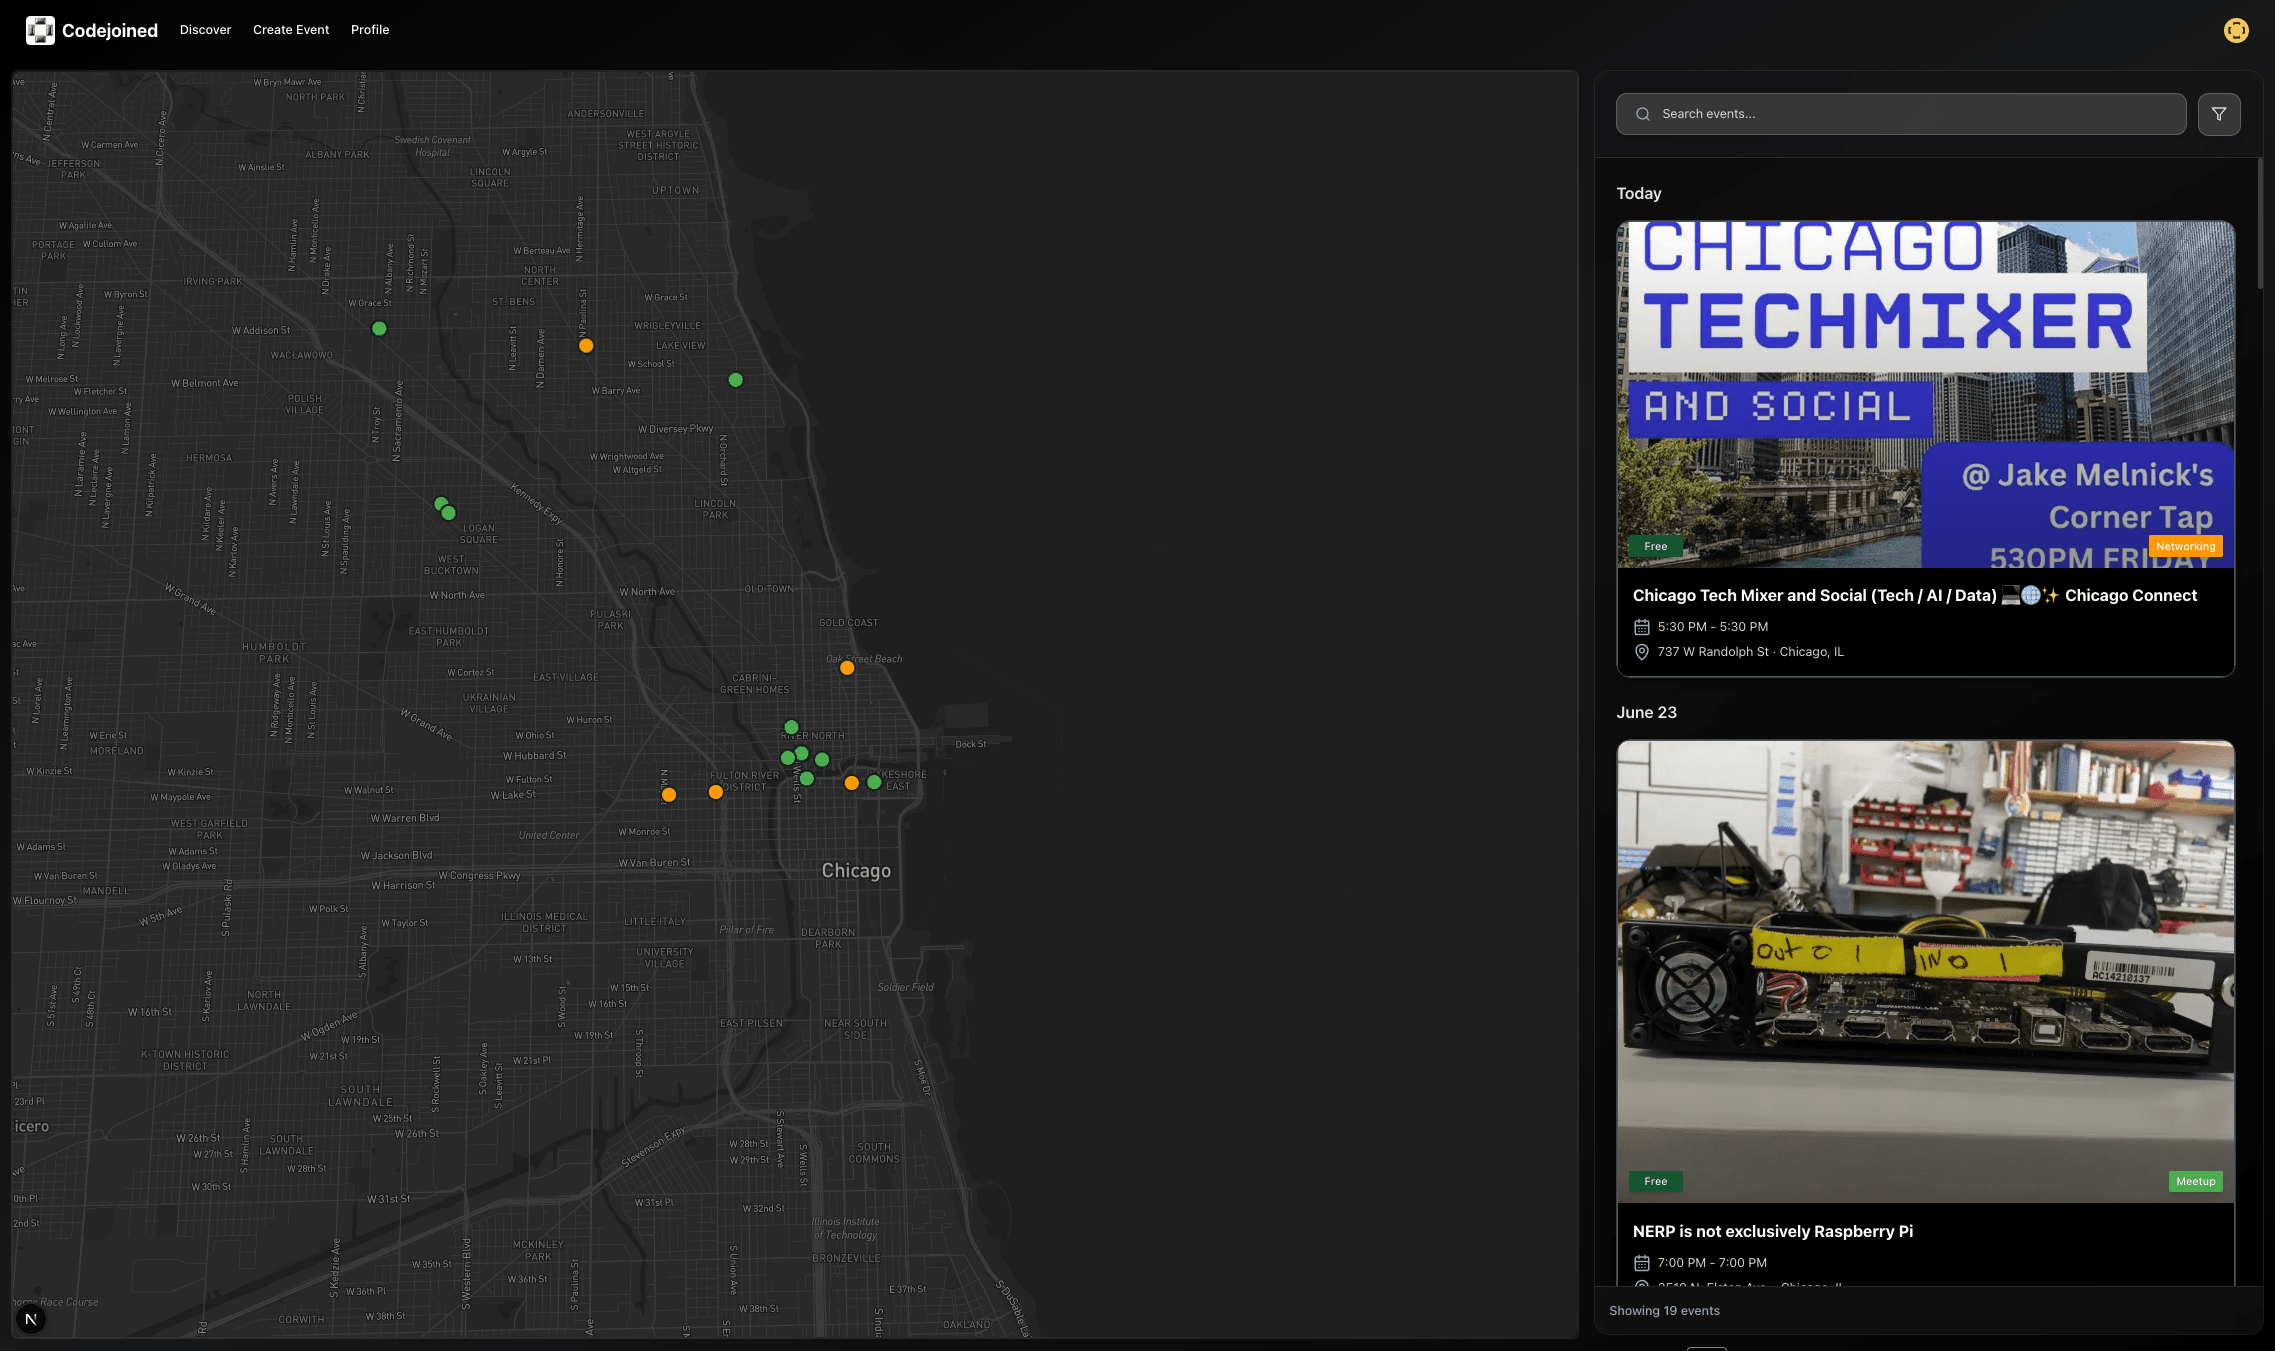Click calendar icon beside 7:00 PM - 7:00 PM
This screenshot has height=1351, width=2275.
[1641, 1263]
